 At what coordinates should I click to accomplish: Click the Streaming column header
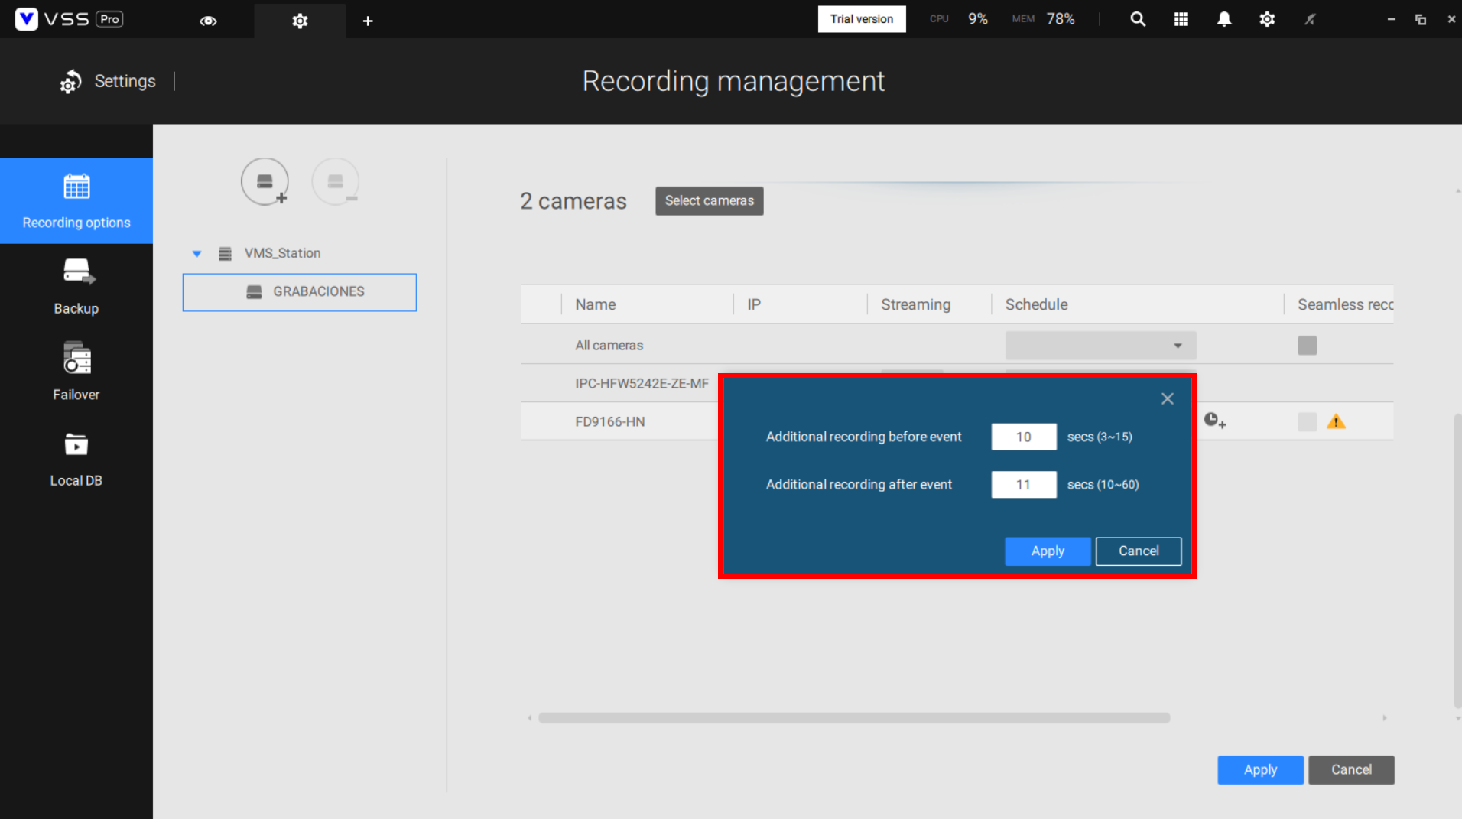915,305
